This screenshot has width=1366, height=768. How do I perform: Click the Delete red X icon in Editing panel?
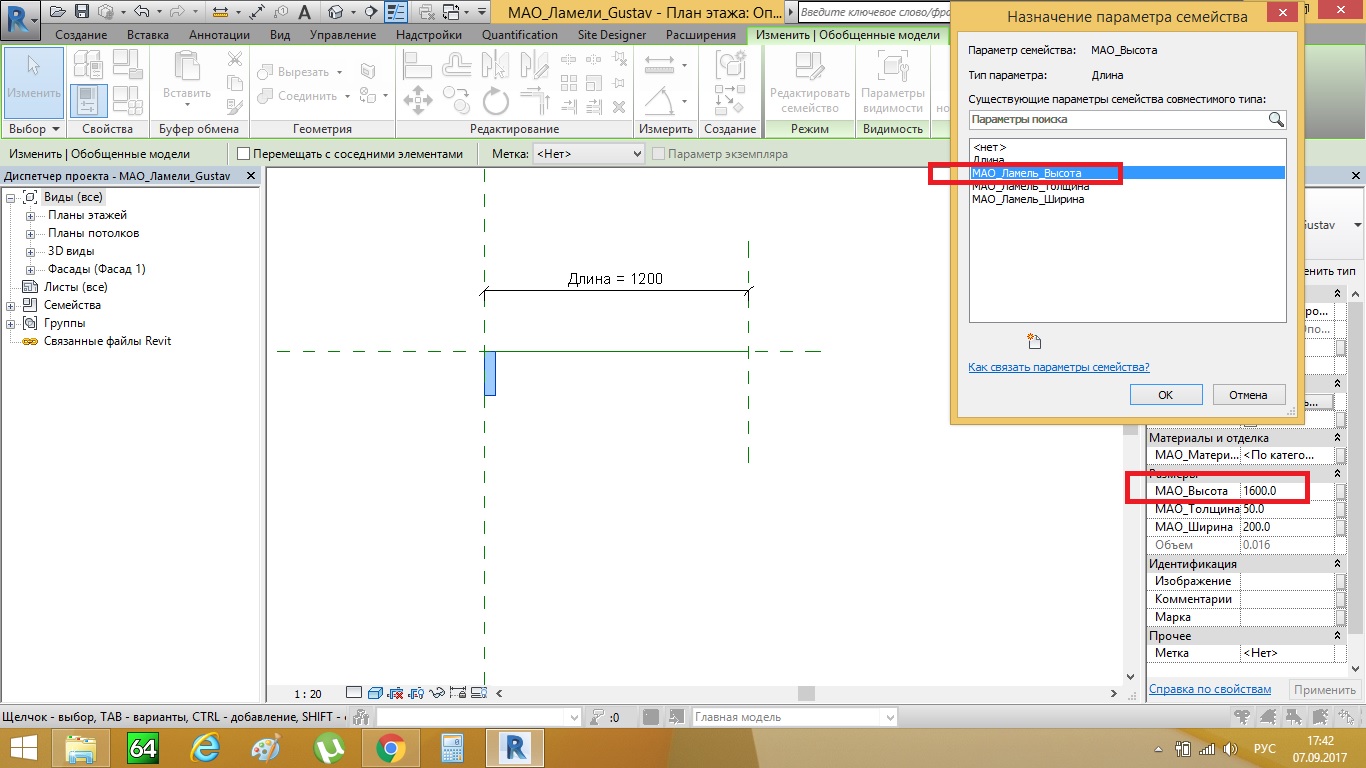tap(618, 106)
